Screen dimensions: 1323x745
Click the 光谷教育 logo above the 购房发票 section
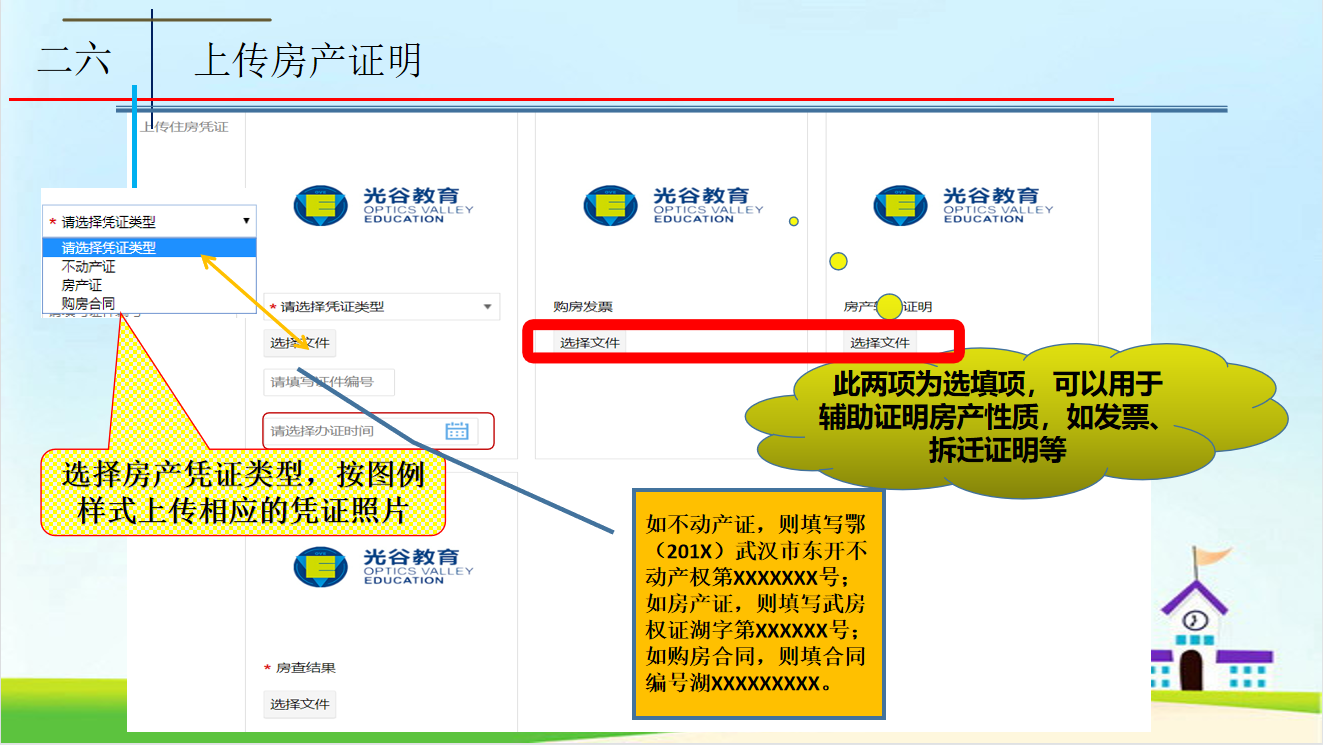click(x=673, y=205)
